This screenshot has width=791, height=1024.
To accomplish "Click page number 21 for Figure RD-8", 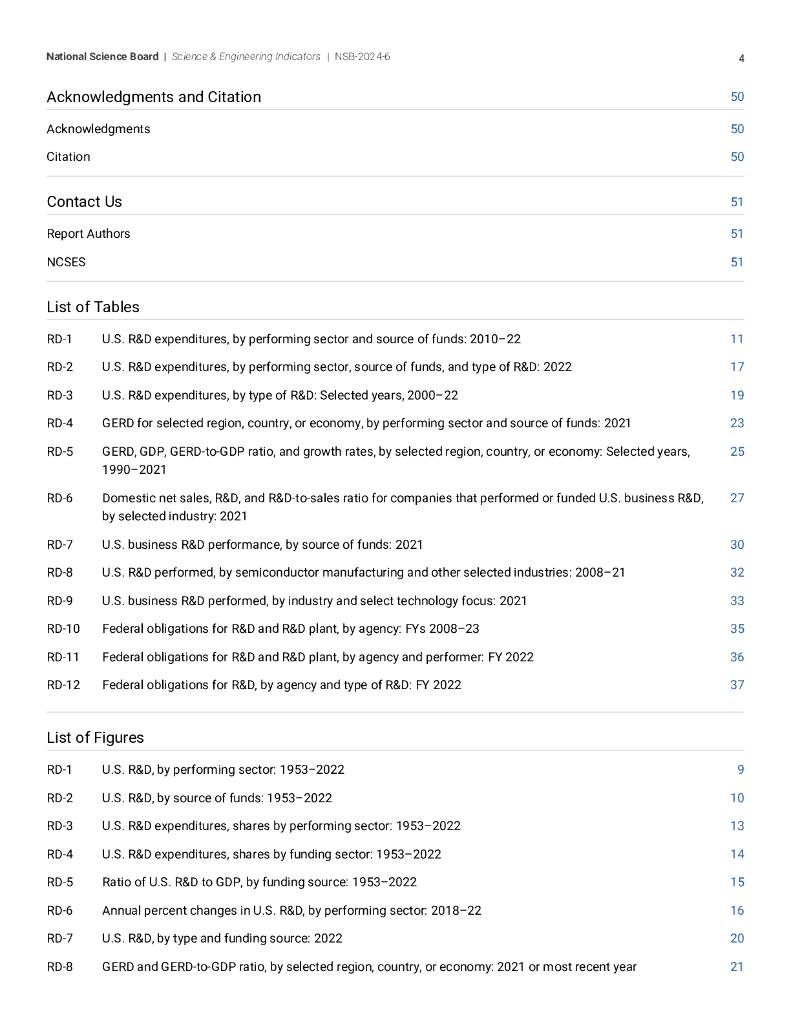I will [737, 966].
